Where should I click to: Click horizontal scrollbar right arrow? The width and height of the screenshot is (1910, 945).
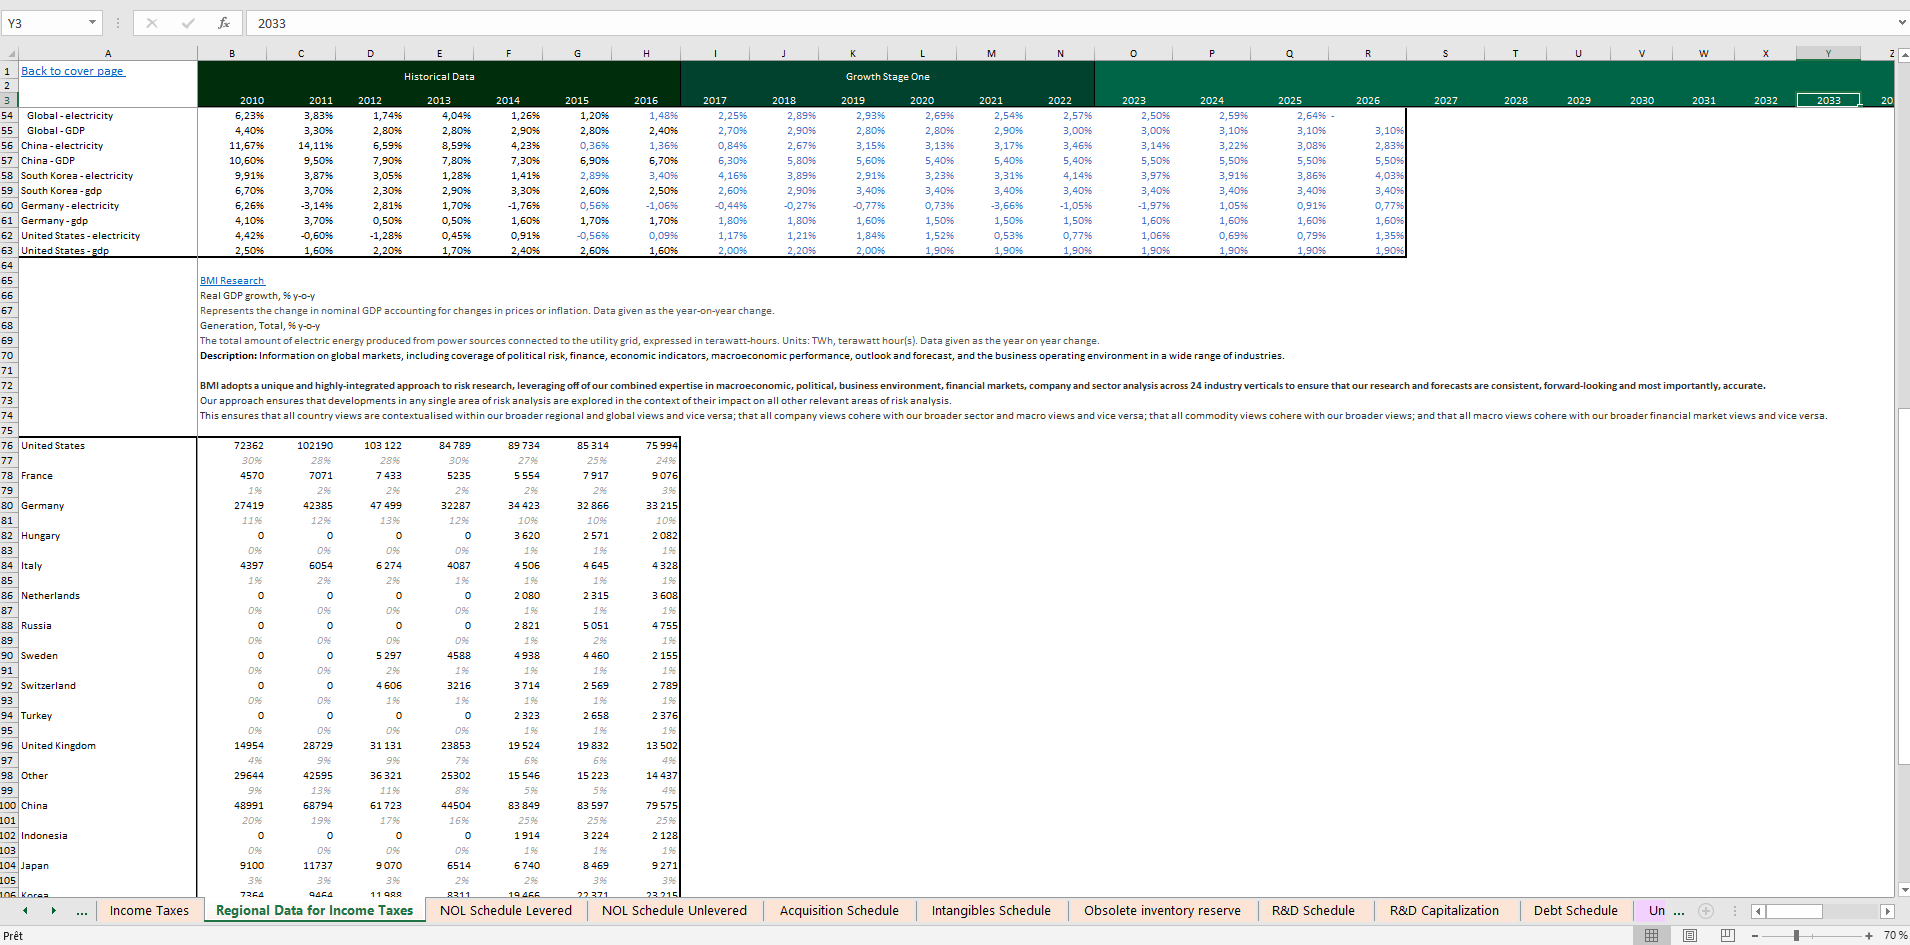pos(1887,911)
